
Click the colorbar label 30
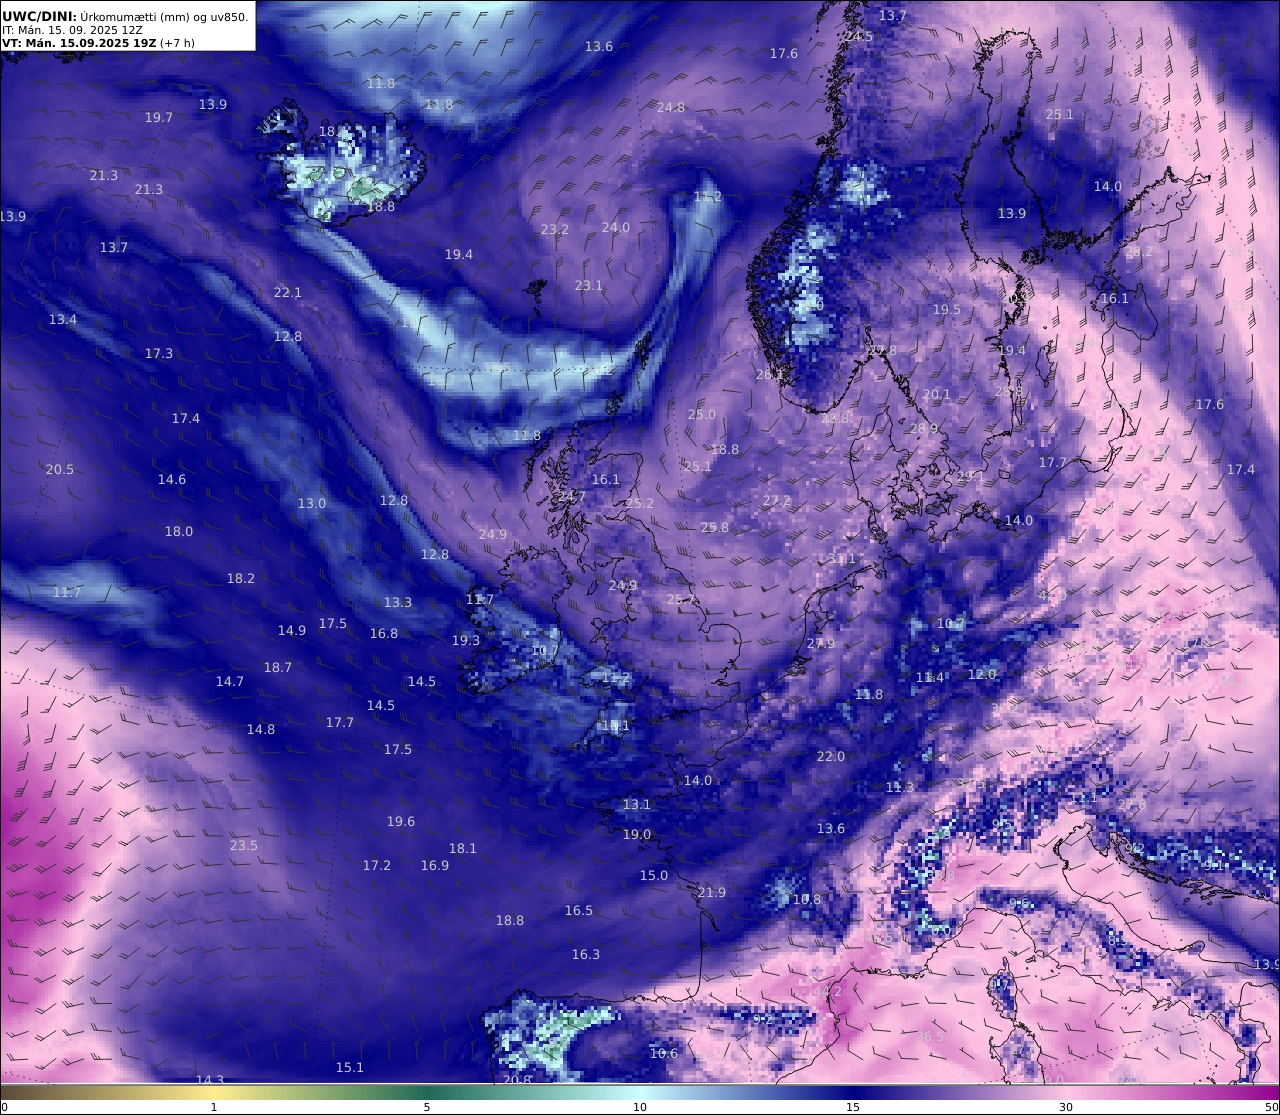click(1066, 1107)
